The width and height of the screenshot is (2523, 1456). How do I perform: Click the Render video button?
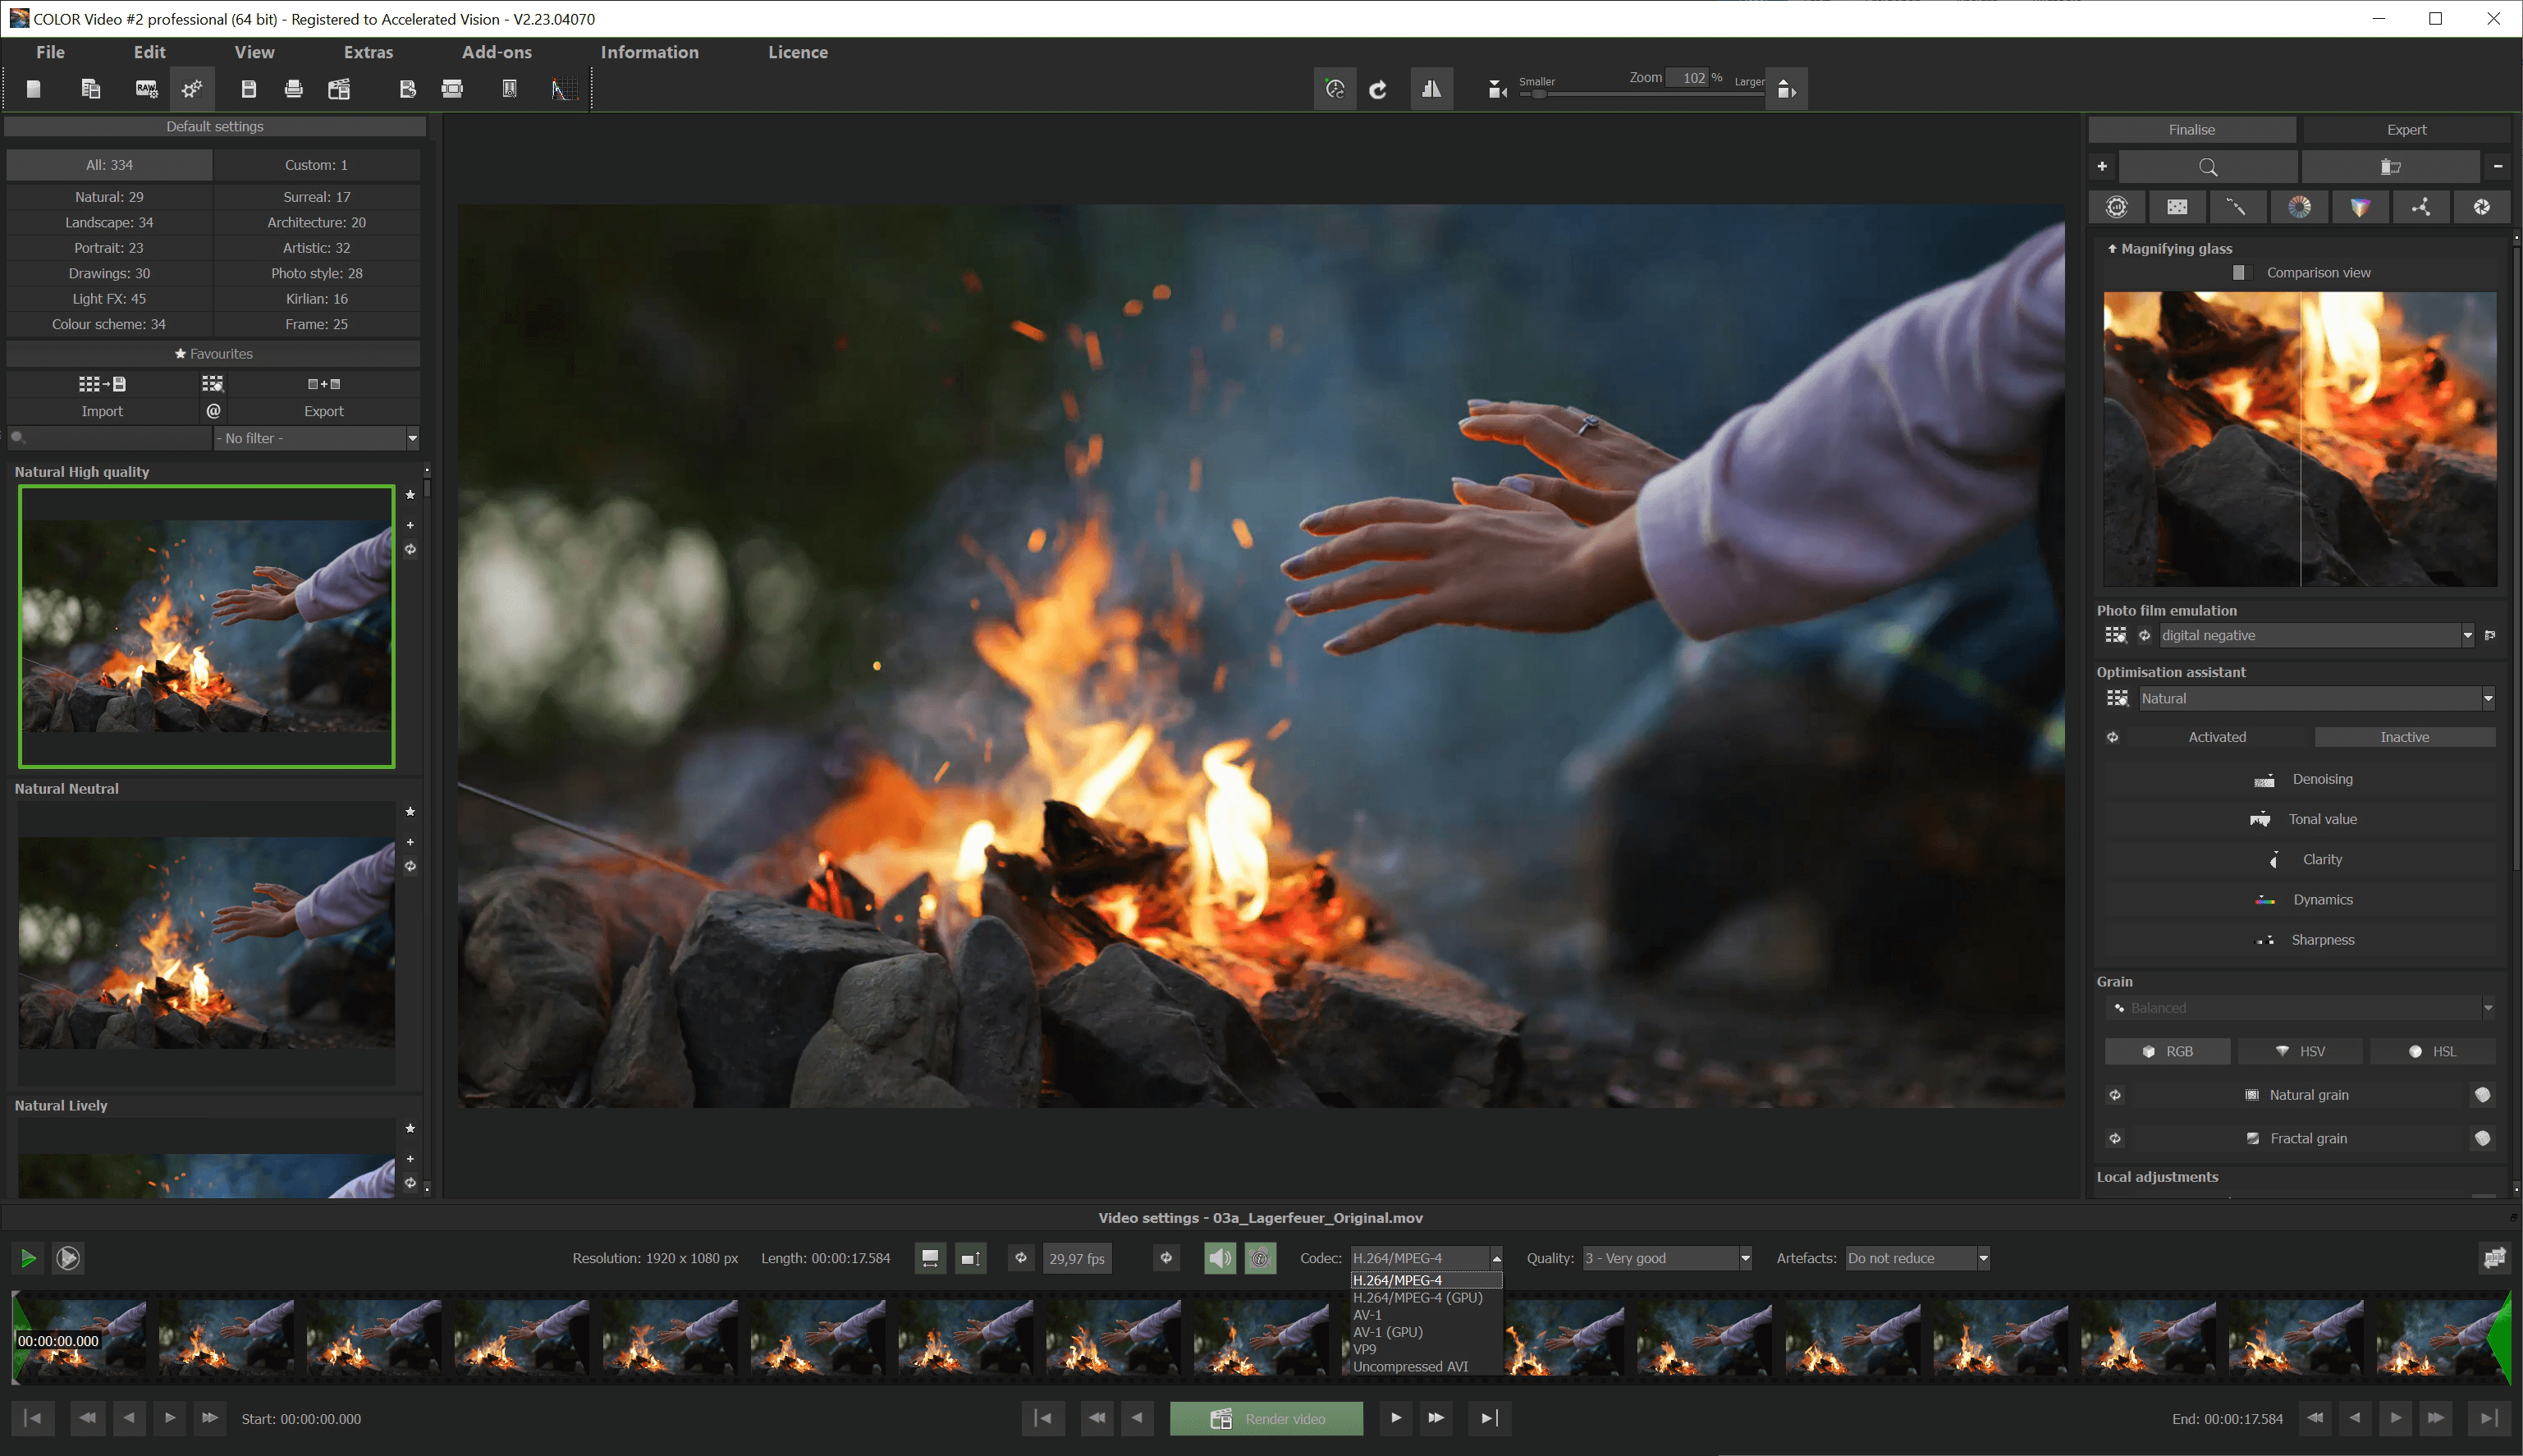click(x=1266, y=1418)
